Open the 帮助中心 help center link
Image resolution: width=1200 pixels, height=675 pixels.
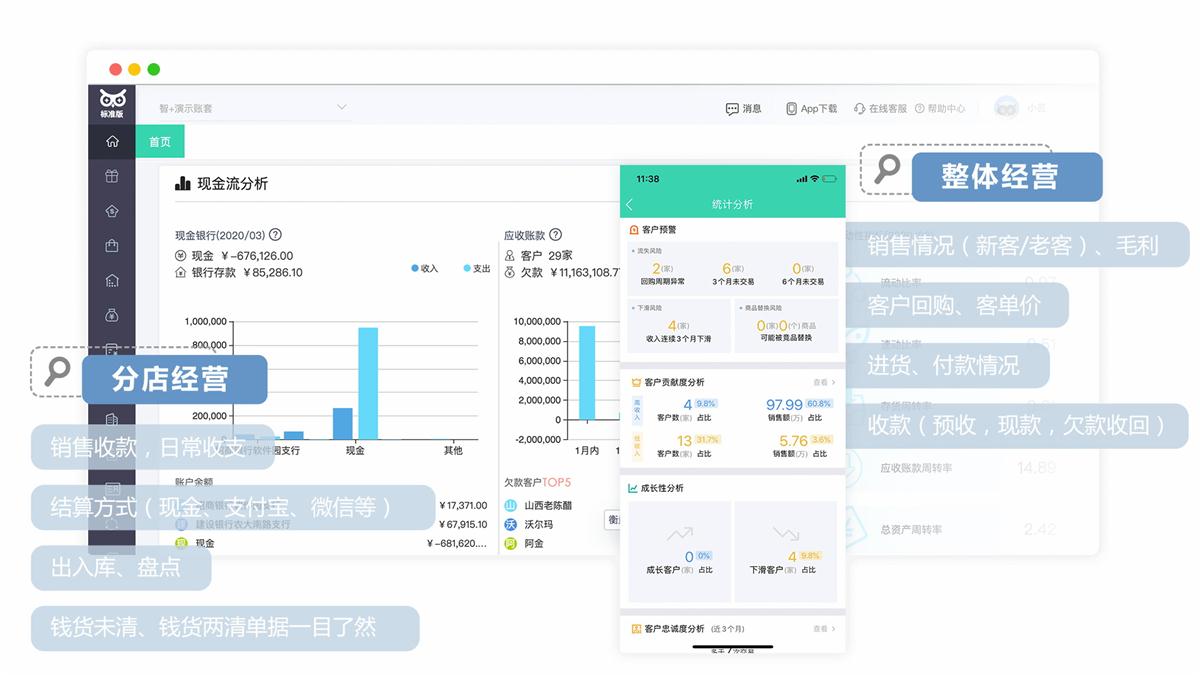point(939,108)
